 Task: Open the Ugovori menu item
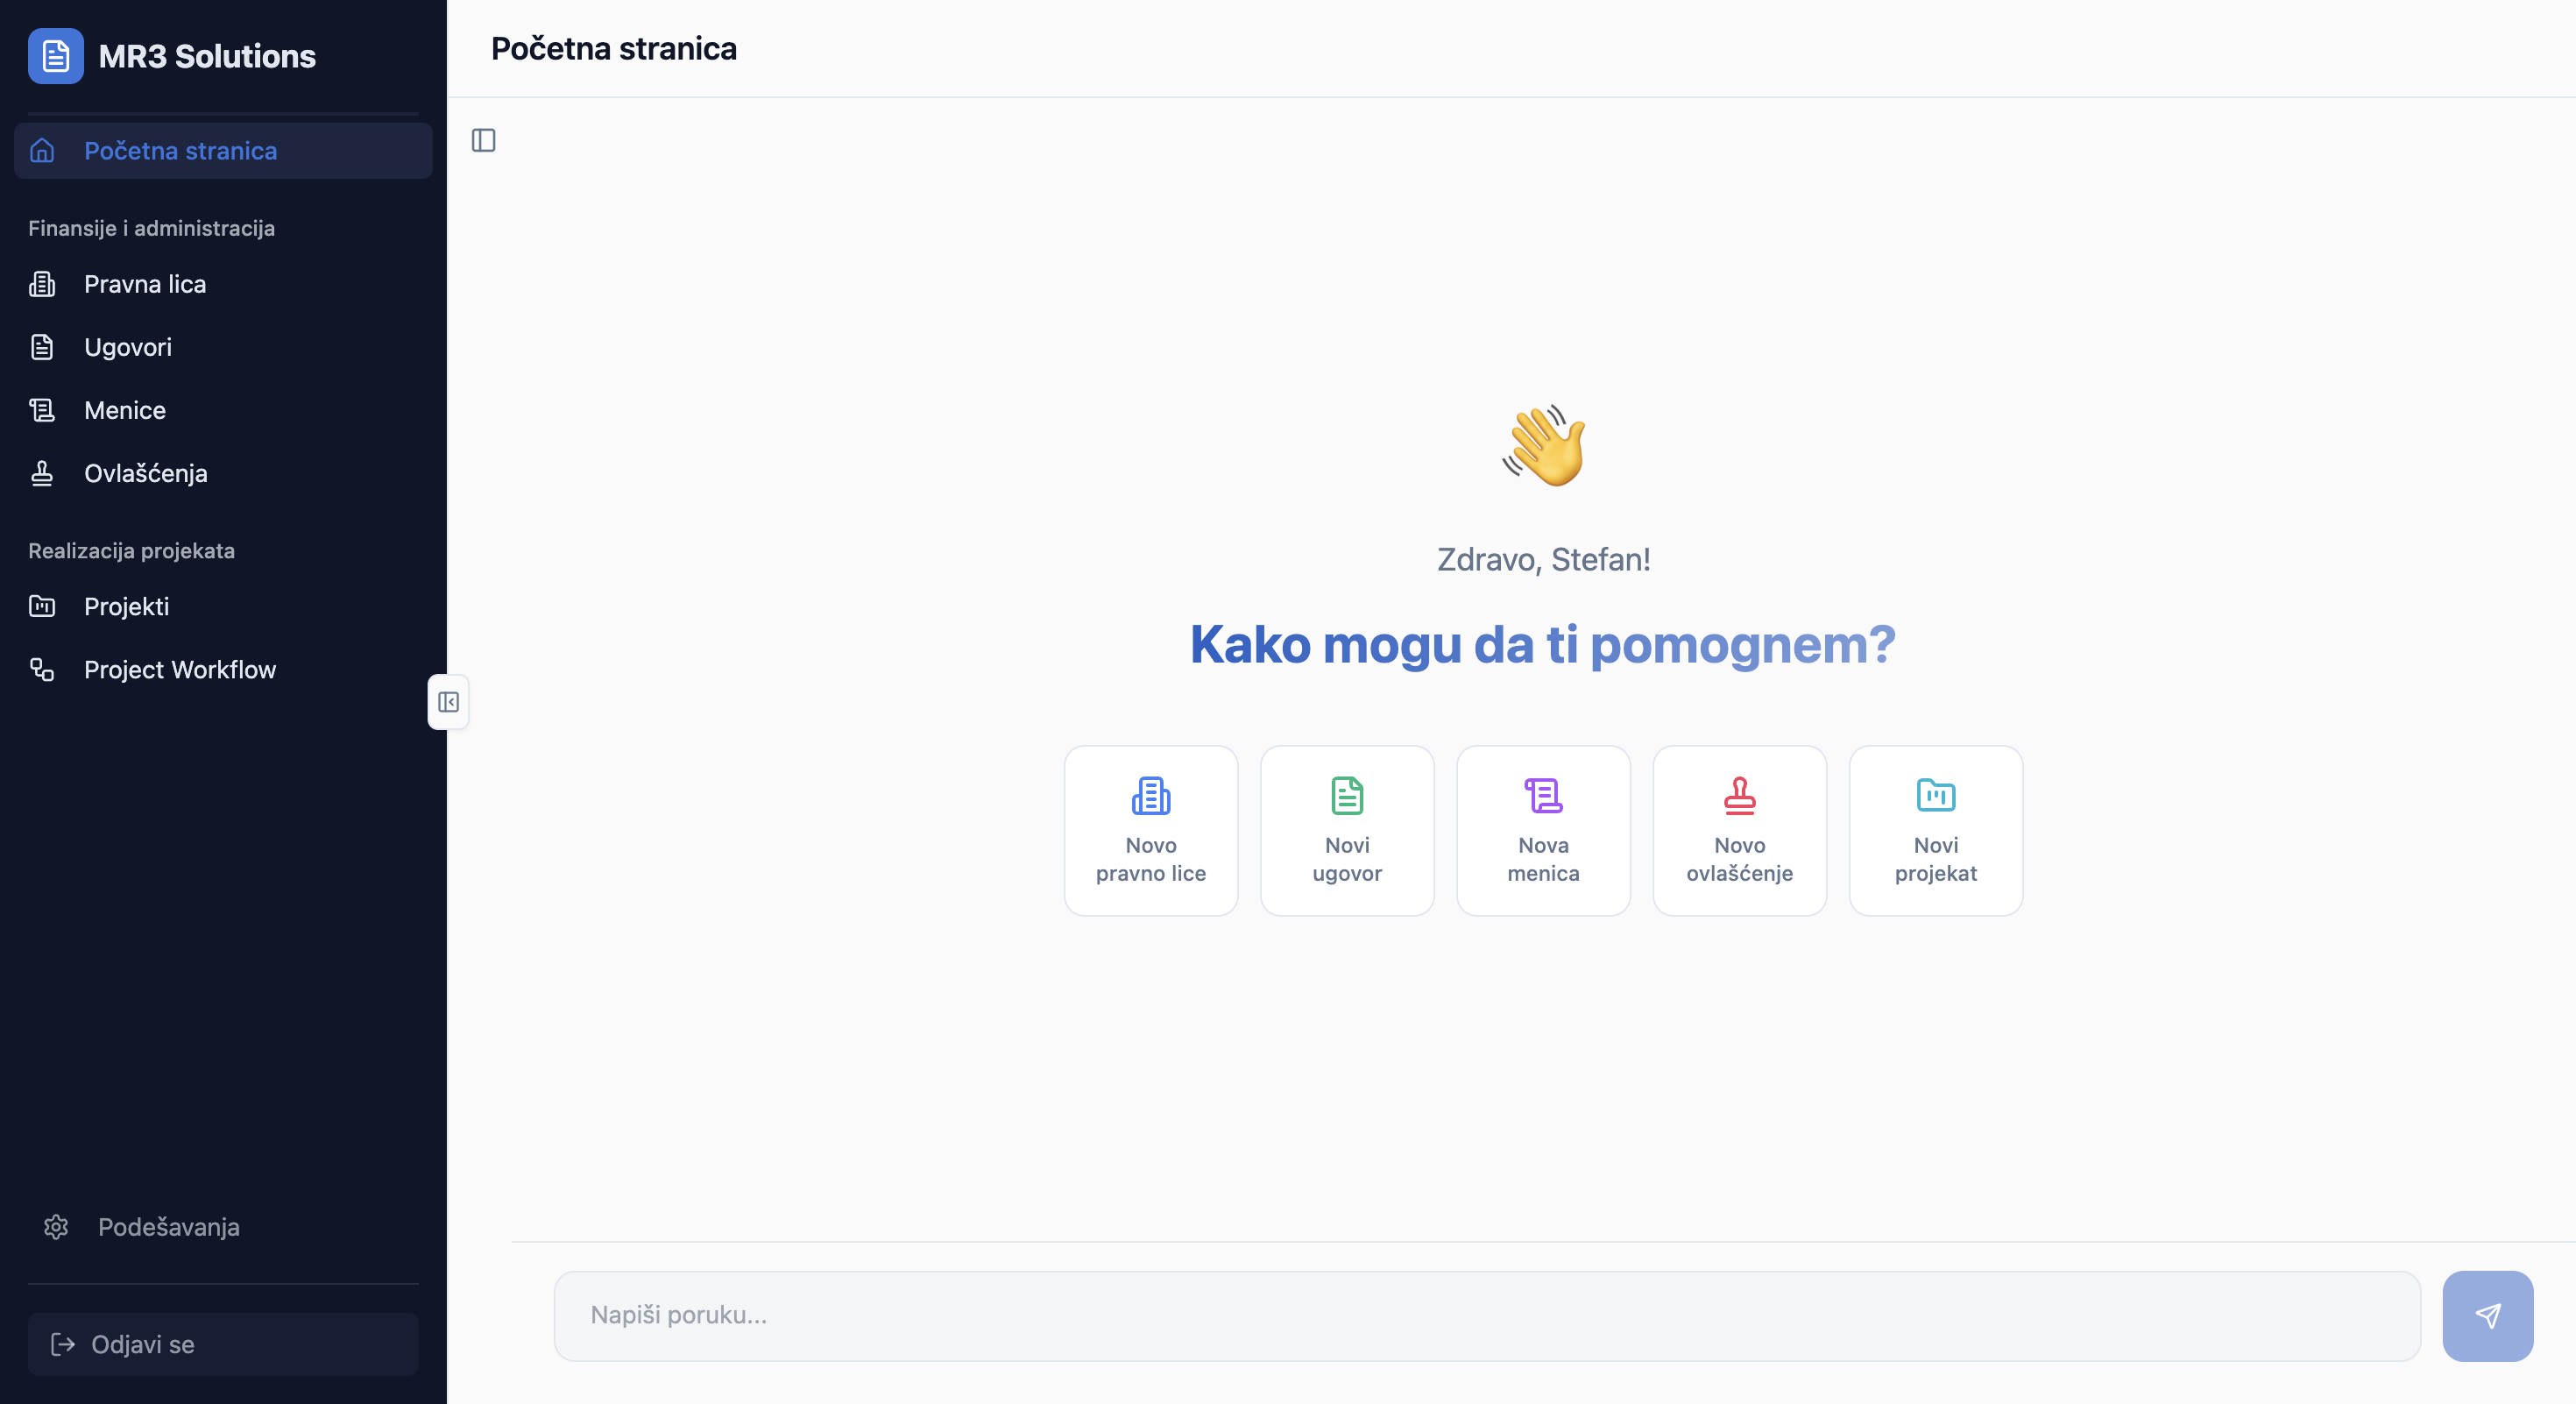click(x=128, y=348)
